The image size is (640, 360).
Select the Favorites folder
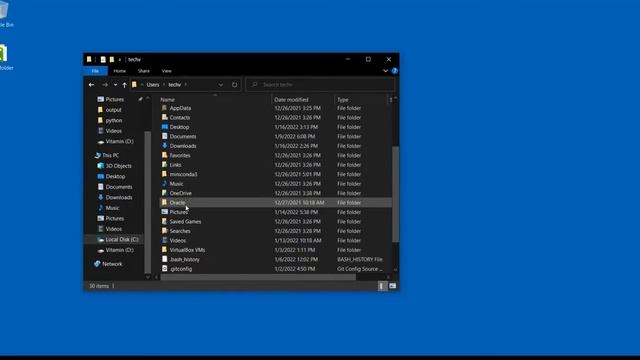[180, 156]
